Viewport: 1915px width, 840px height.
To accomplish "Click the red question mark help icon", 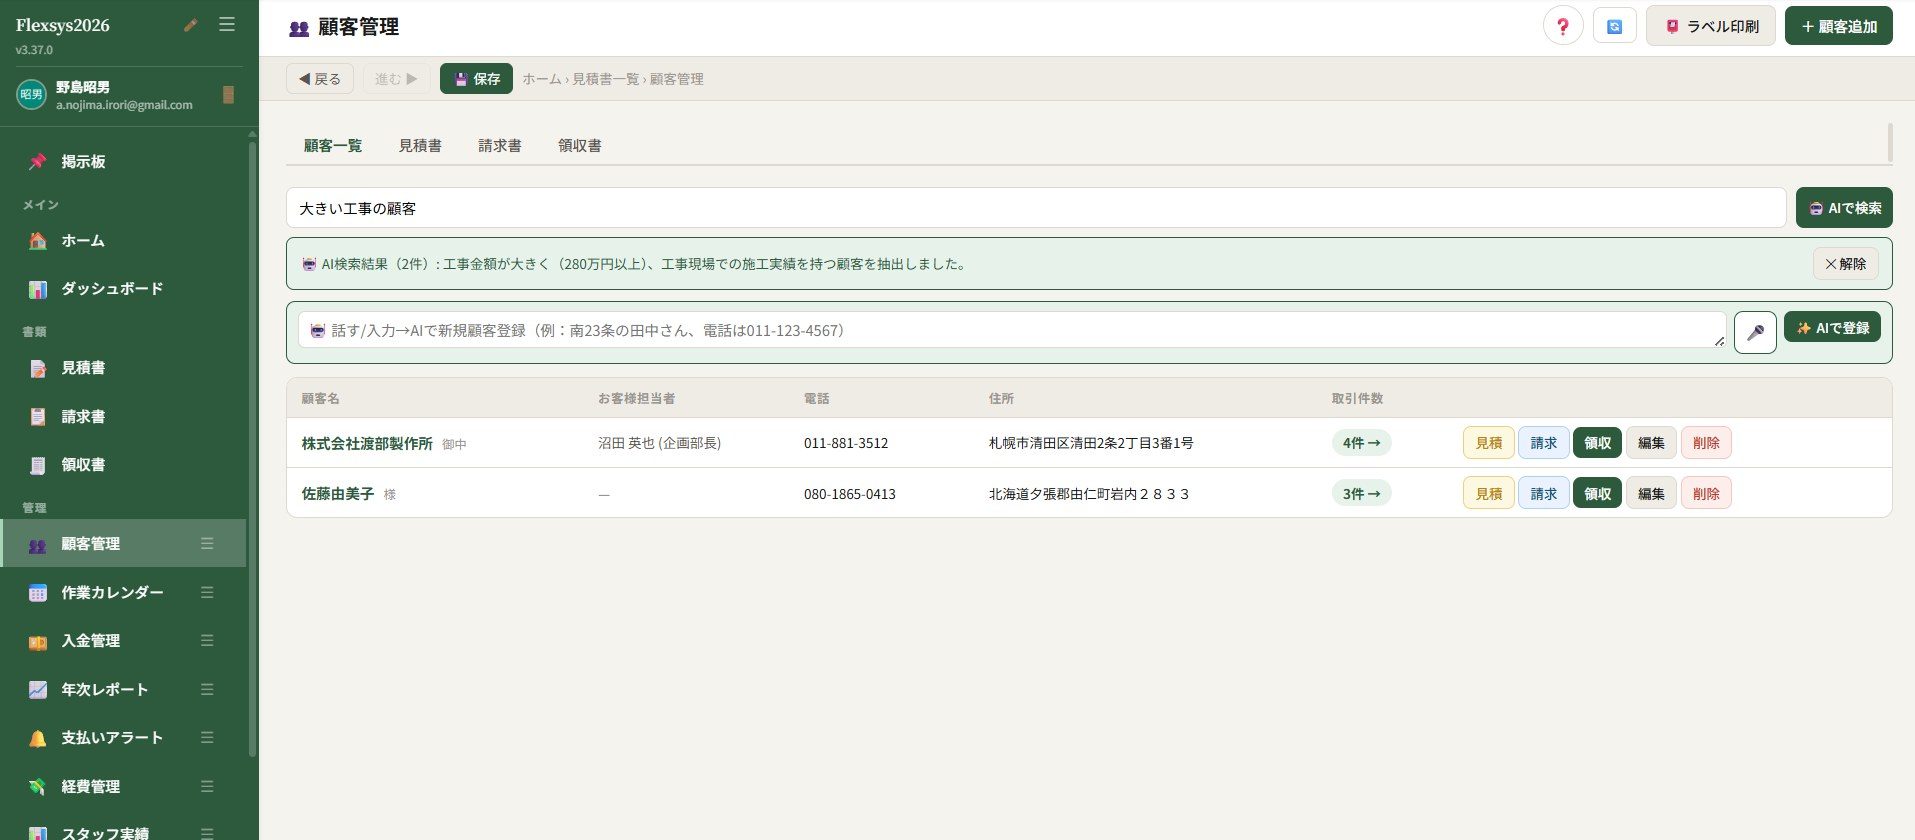I will tap(1563, 26).
